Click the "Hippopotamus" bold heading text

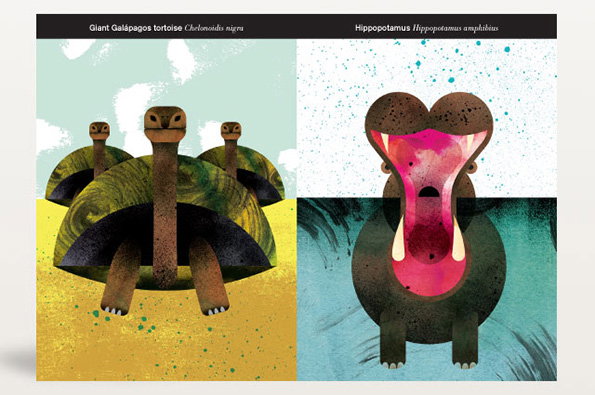(x=382, y=28)
